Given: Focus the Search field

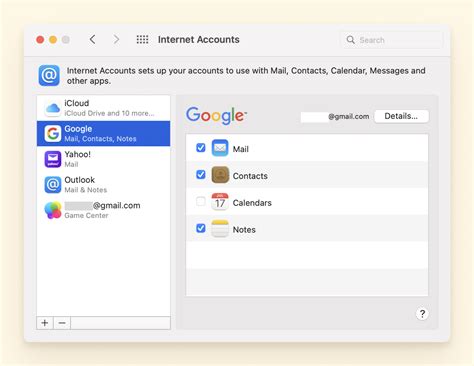Looking at the screenshot, I should [392, 40].
